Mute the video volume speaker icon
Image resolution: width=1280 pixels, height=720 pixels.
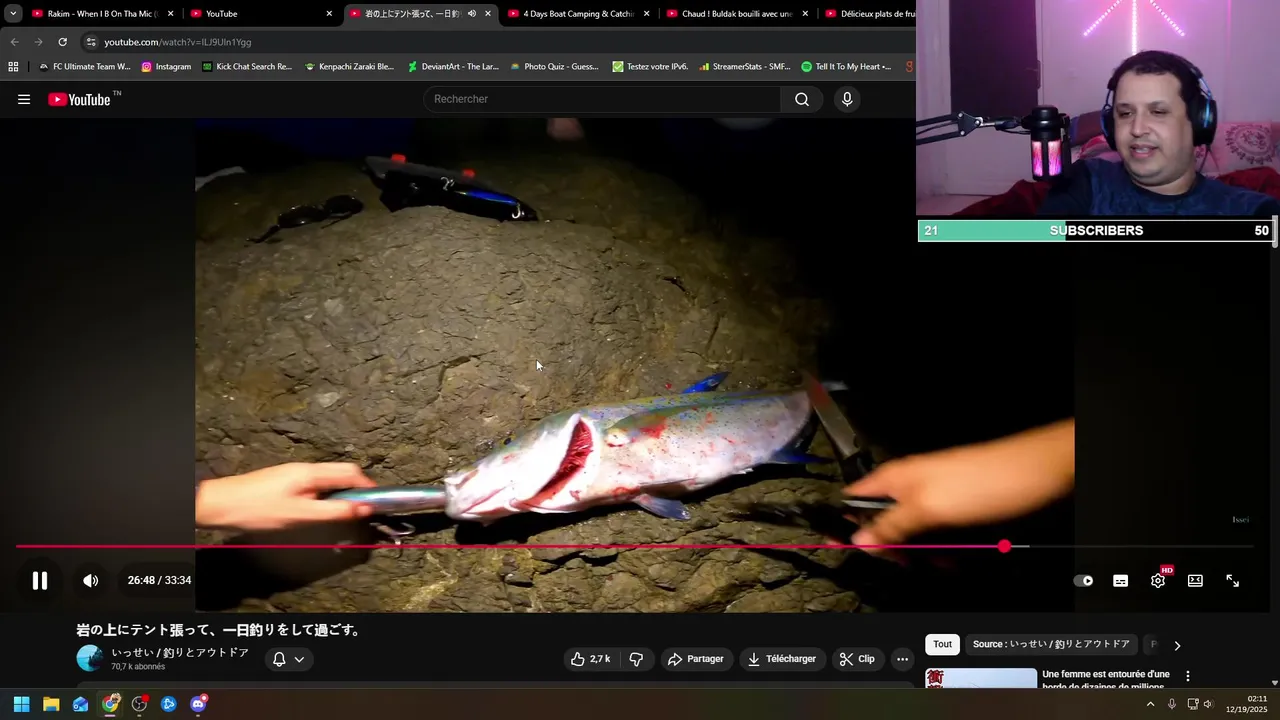point(90,580)
